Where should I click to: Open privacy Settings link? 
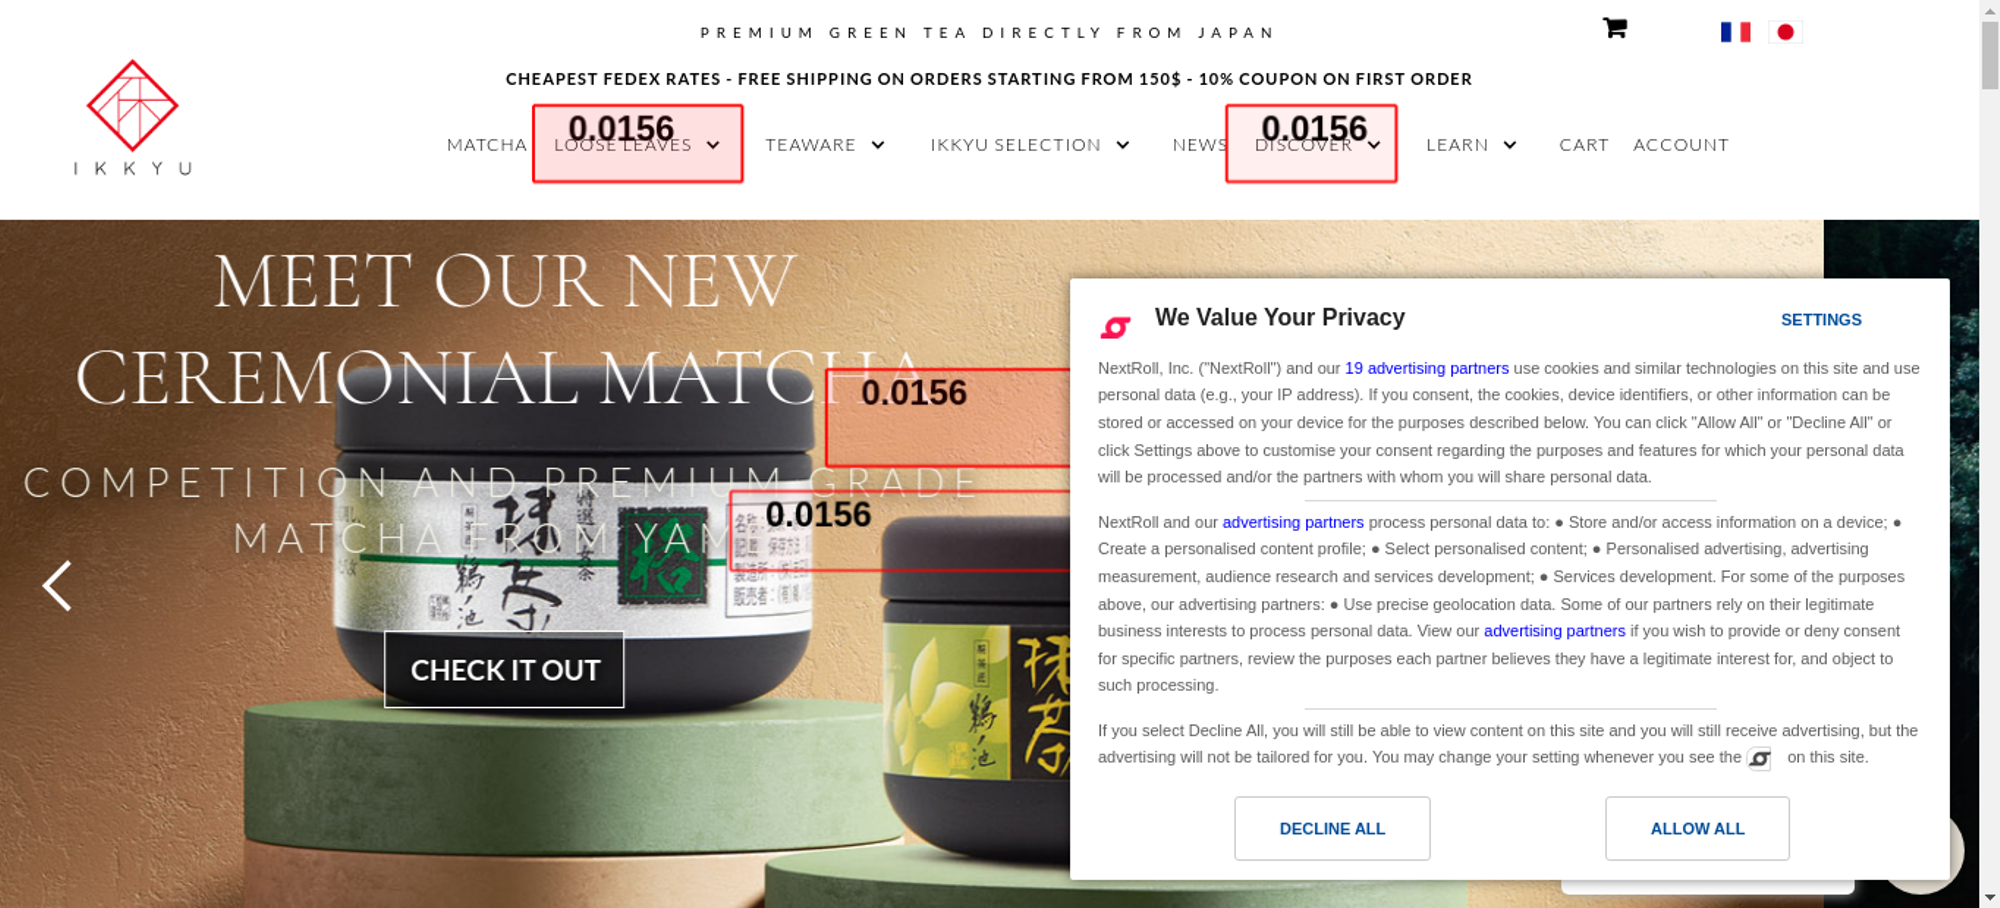(1821, 320)
